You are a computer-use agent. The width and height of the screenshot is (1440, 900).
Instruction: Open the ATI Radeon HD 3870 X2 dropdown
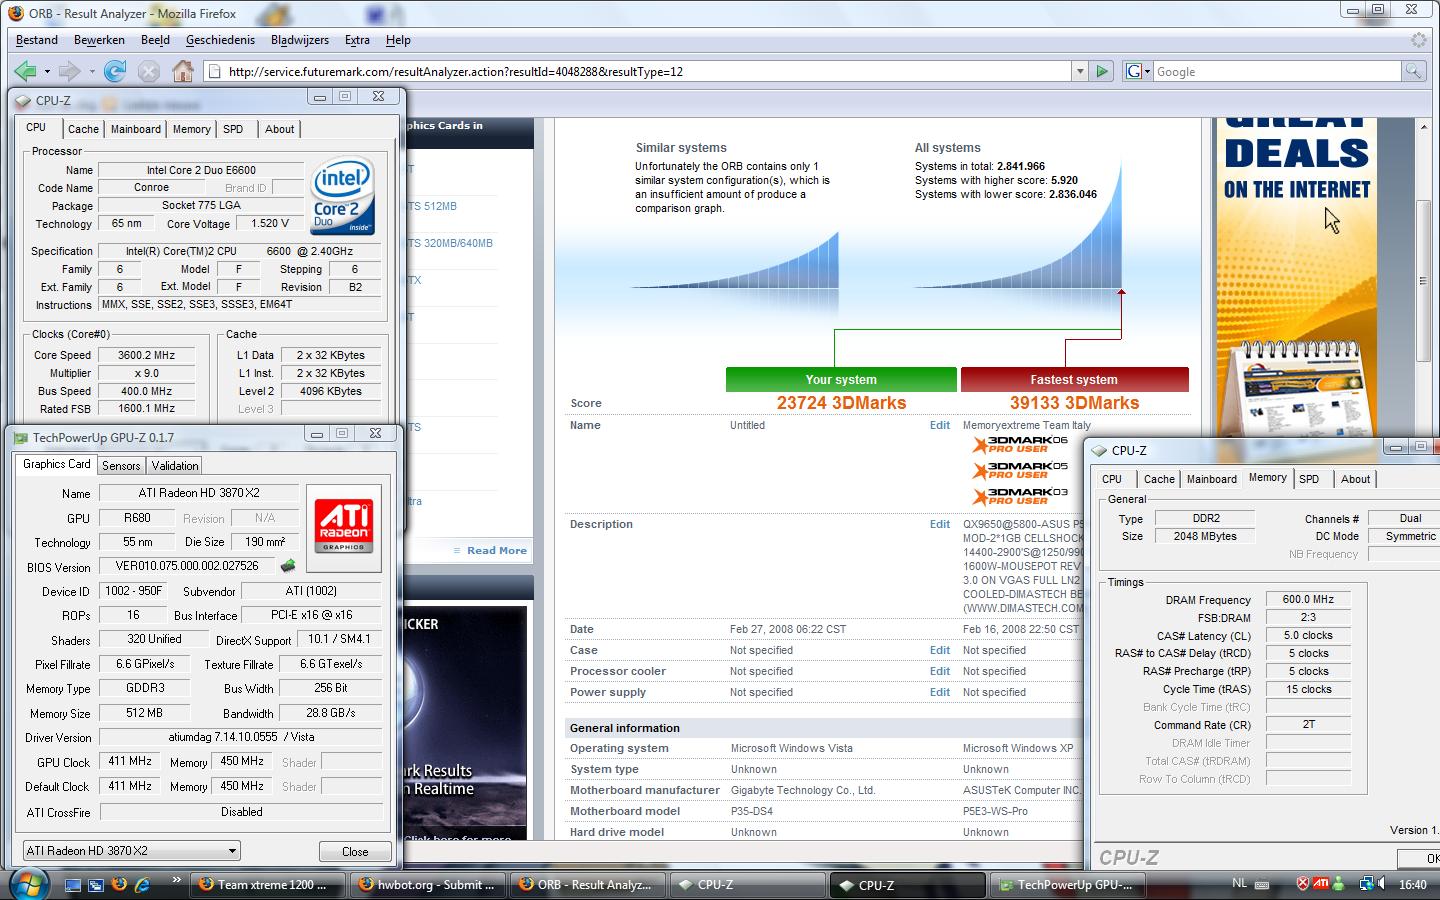pyautogui.click(x=131, y=851)
